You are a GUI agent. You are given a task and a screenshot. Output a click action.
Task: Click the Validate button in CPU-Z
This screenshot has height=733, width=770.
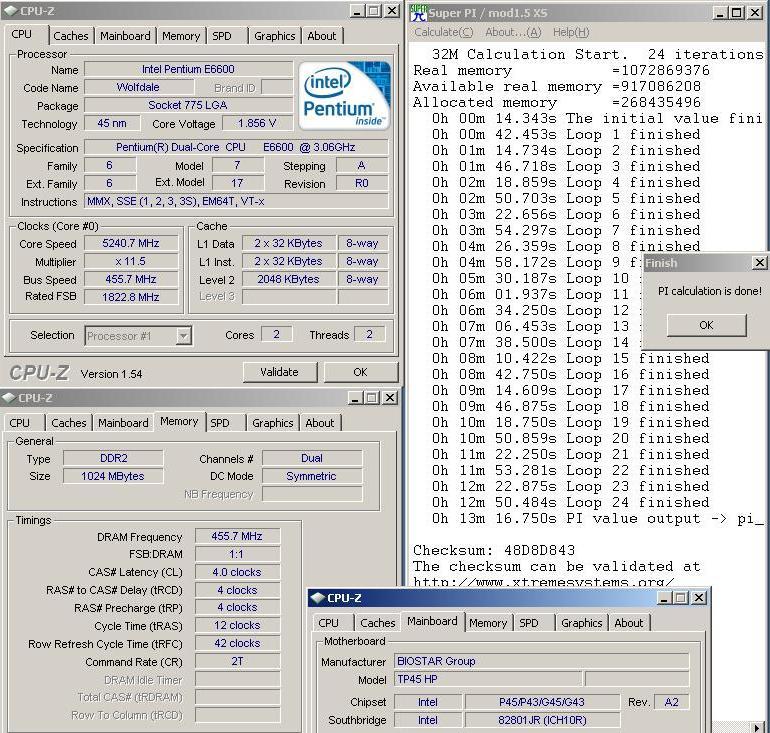coord(279,372)
